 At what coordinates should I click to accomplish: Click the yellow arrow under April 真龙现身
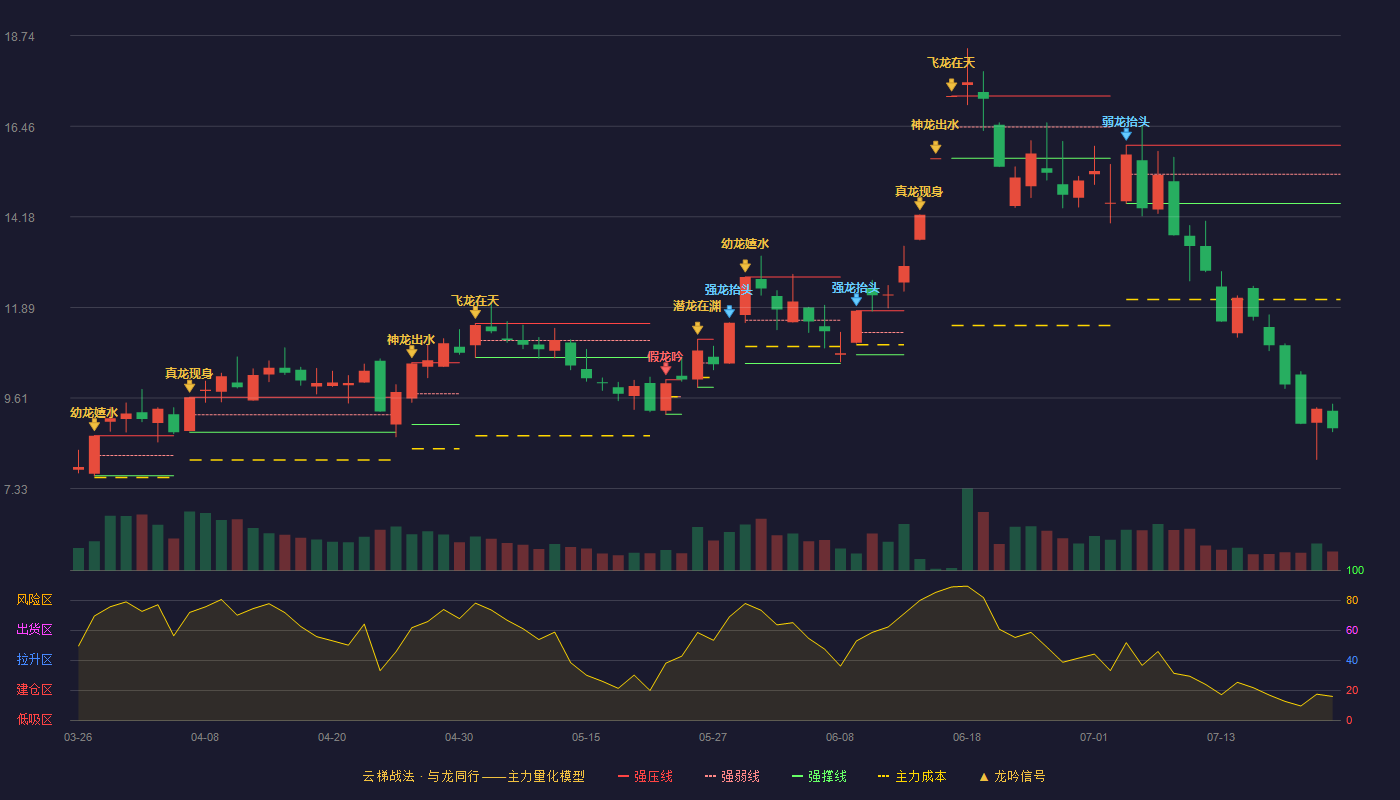(x=189, y=386)
